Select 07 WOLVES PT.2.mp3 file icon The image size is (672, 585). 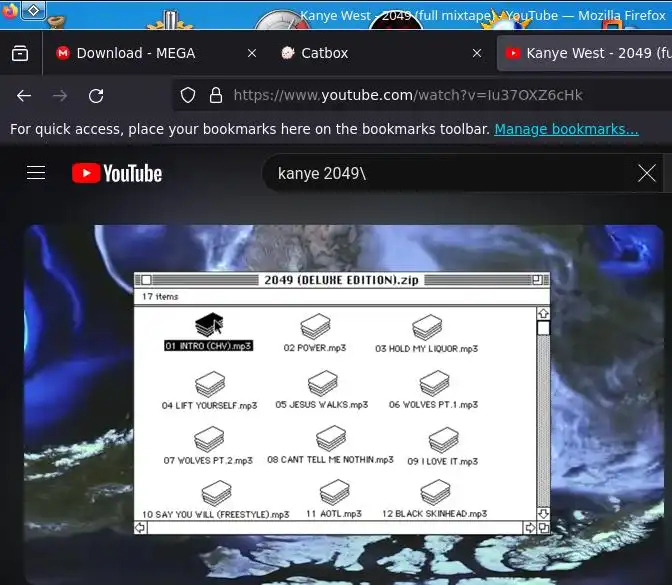[x=209, y=439]
